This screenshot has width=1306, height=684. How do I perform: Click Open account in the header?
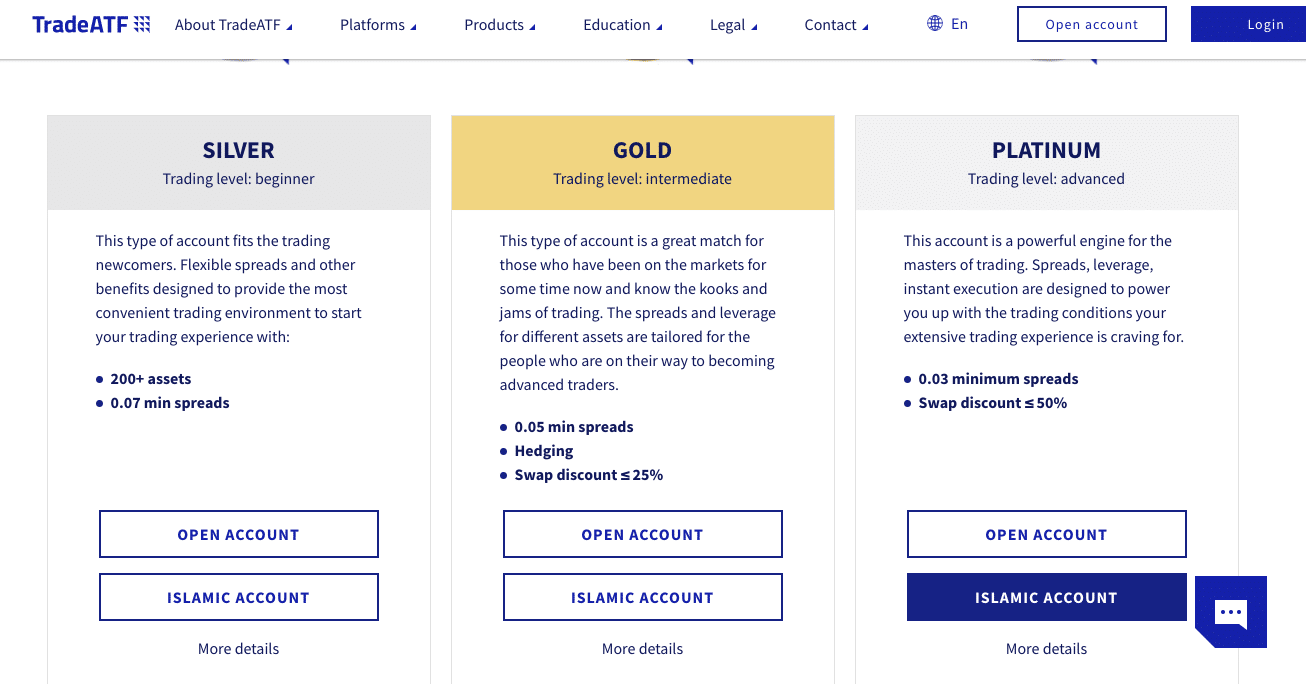tap(1092, 24)
